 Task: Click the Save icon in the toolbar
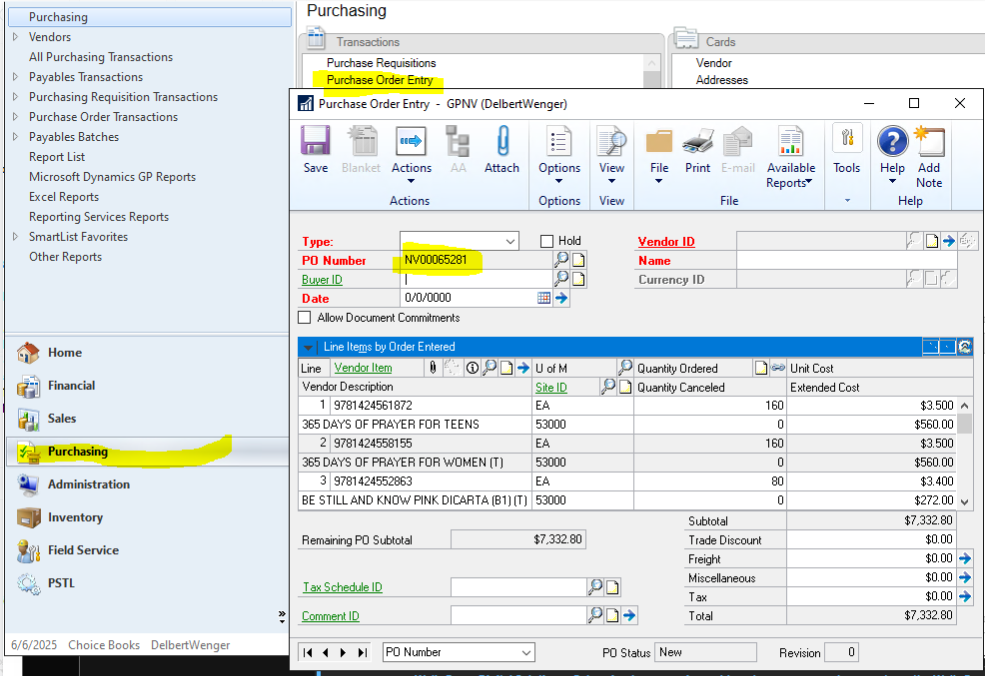coord(315,141)
